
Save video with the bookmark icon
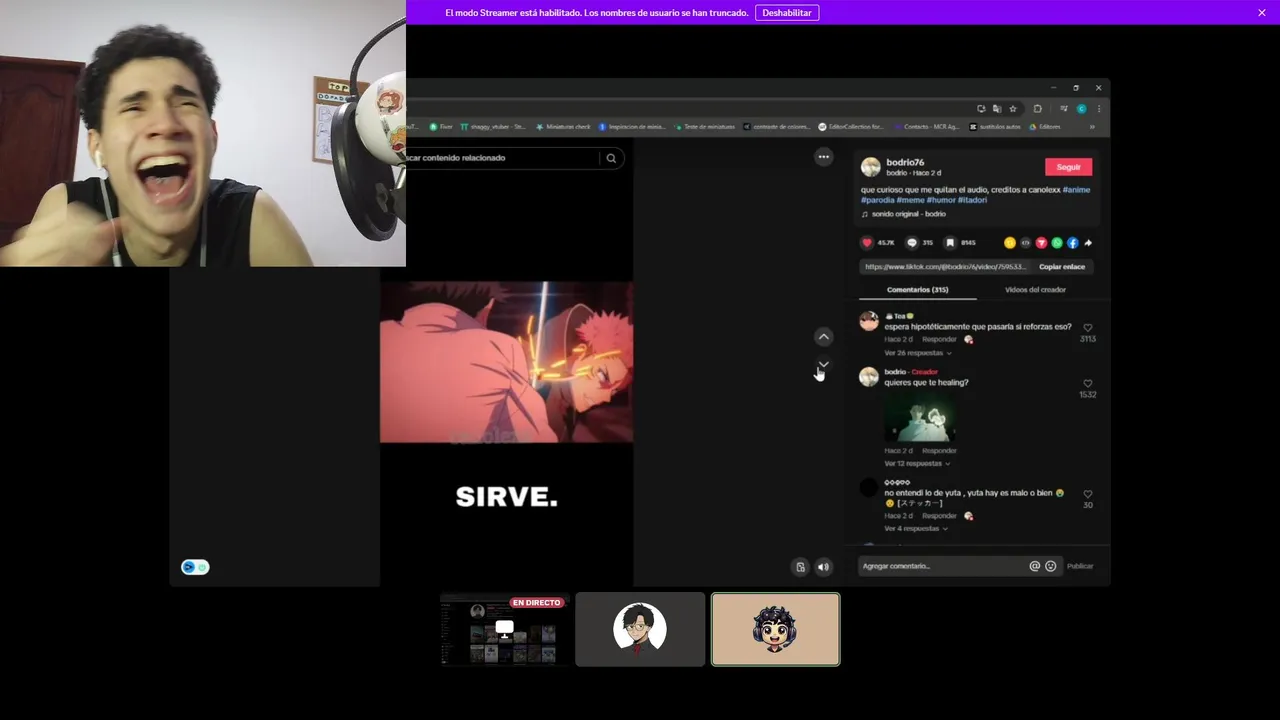tap(950, 243)
